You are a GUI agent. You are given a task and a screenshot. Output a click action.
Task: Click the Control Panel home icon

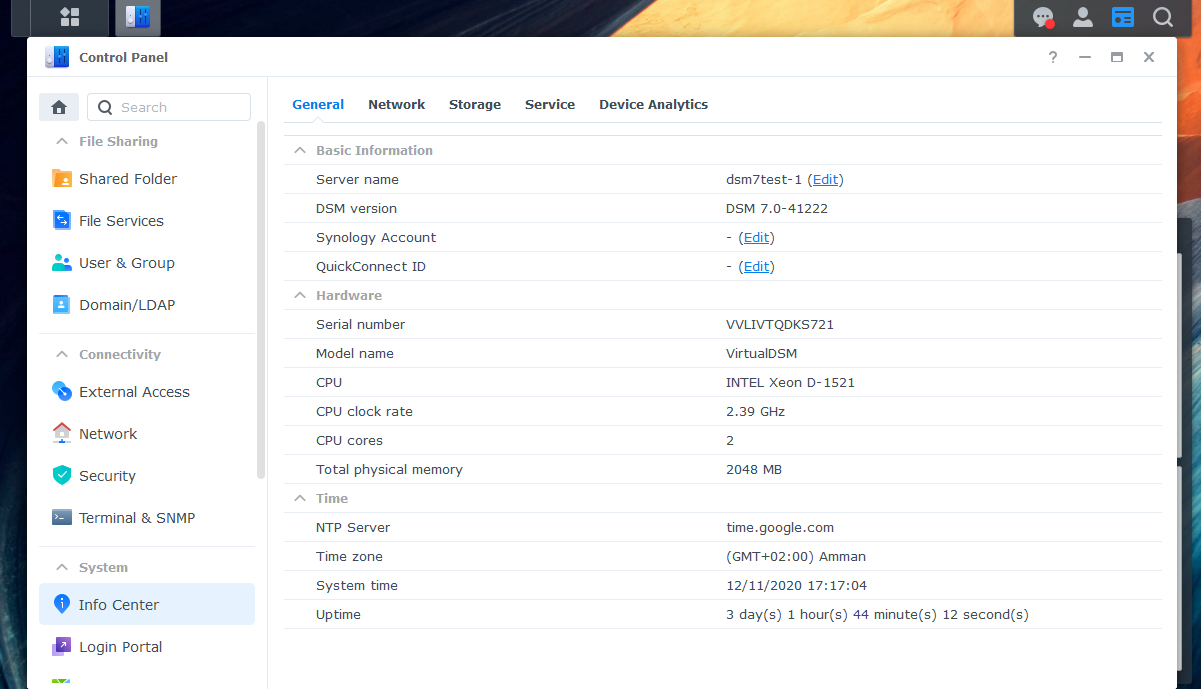pos(59,107)
